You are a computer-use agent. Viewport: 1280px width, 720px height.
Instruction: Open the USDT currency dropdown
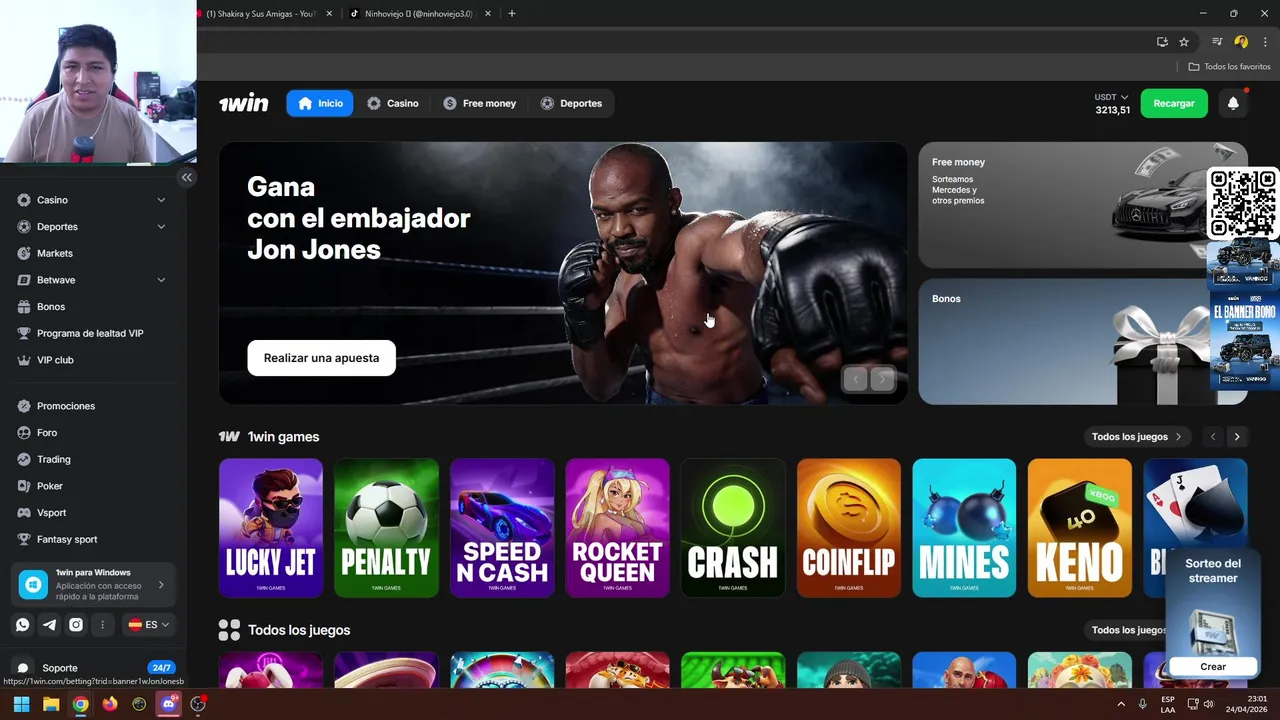pyautogui.click(x=1112, y=97)
